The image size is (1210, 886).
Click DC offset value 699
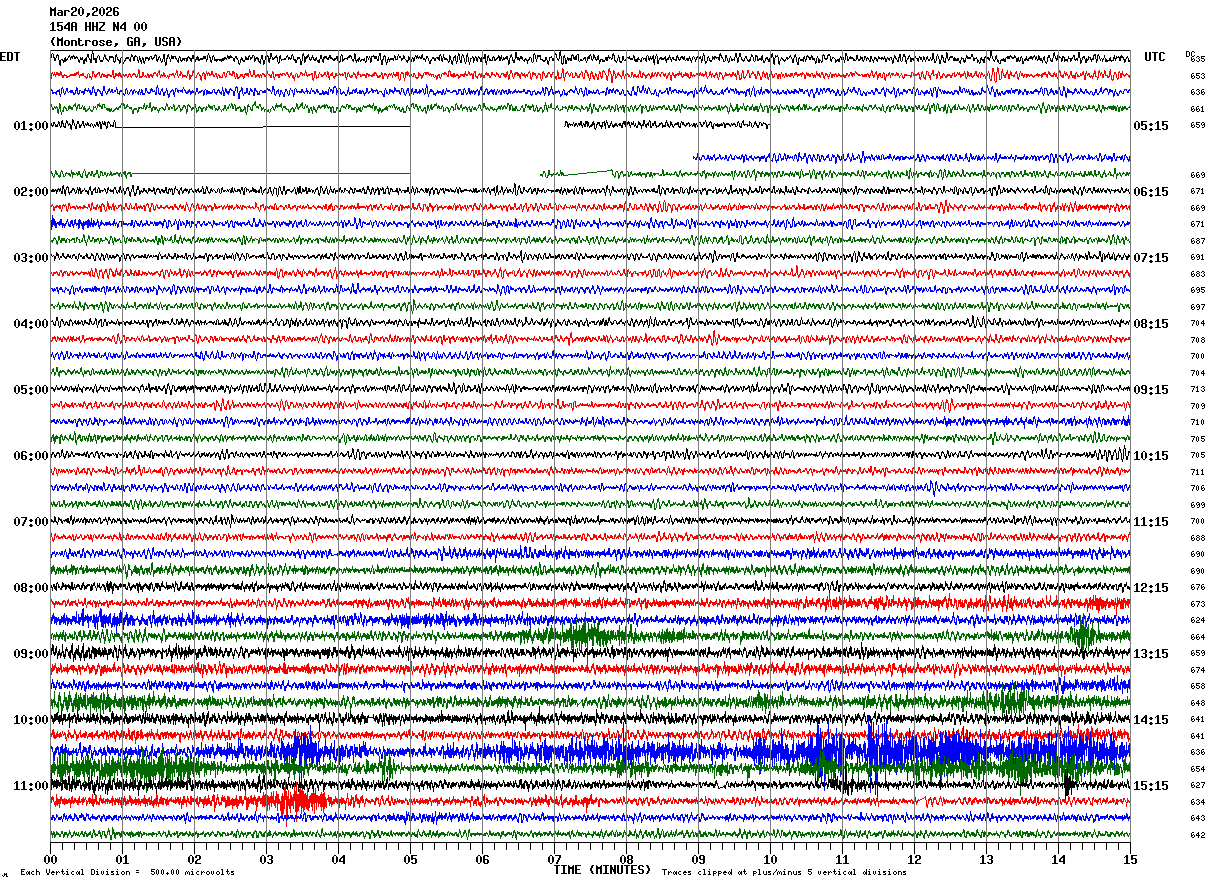pyautogui.click(x=1197, y=505)
